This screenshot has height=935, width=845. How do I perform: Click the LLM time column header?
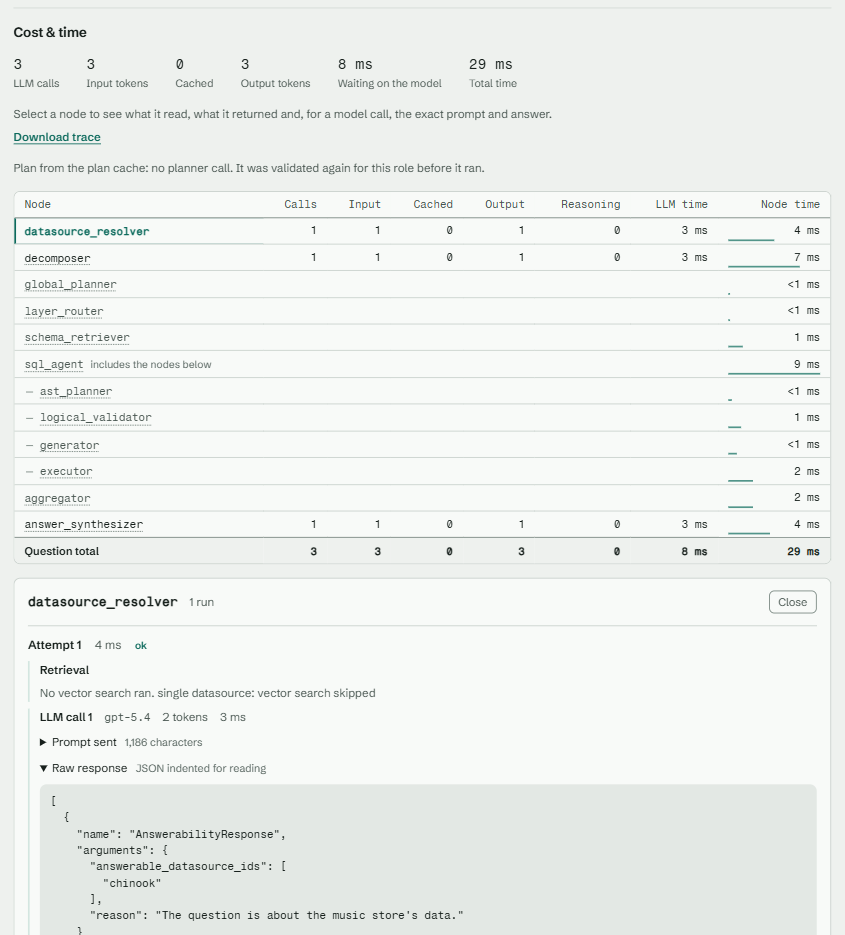(x=682, y=205)
